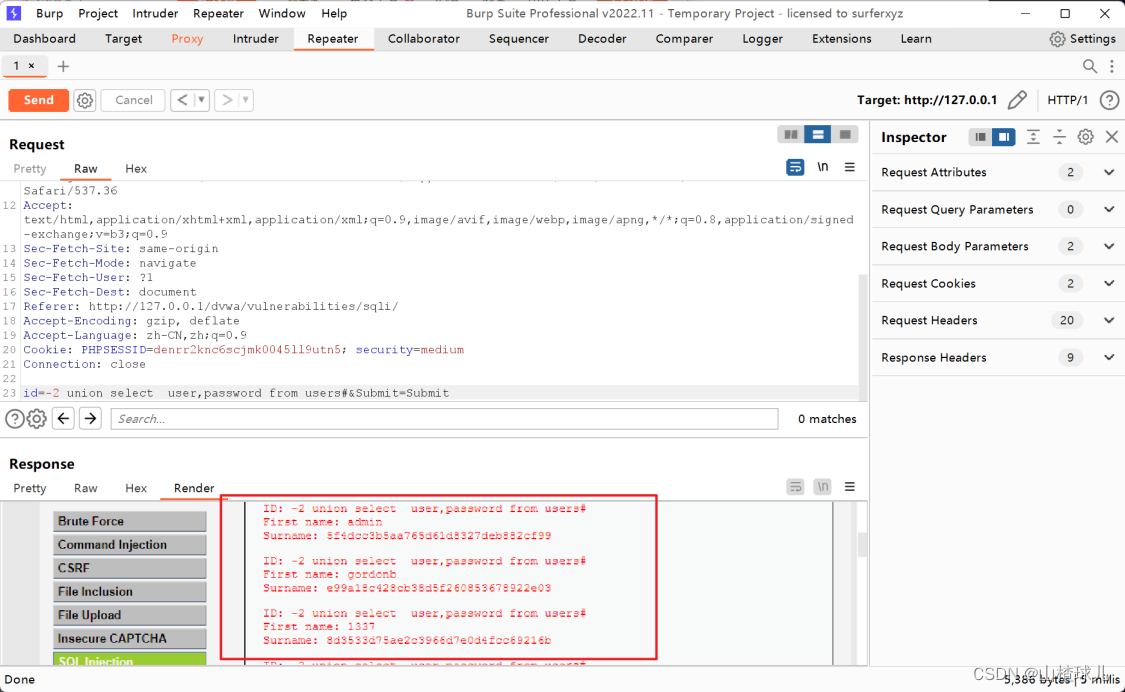
Task: Go forward to next request in history
Action: (x=227, y=100)
